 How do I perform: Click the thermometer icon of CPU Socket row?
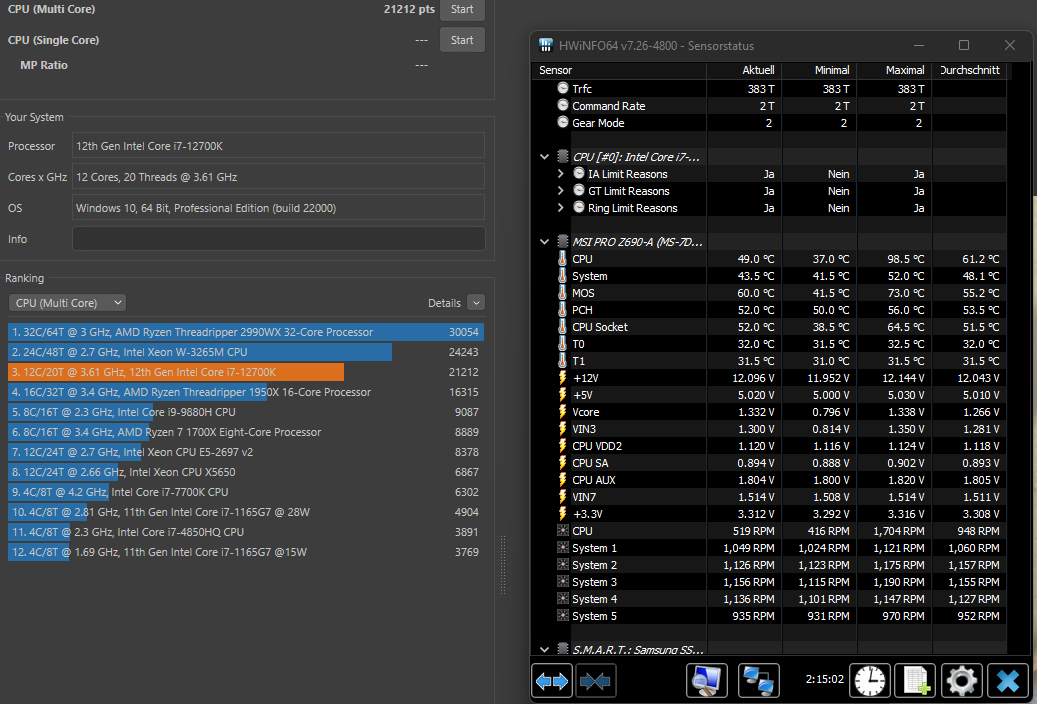pyautogui.click(x=562, y=327)
